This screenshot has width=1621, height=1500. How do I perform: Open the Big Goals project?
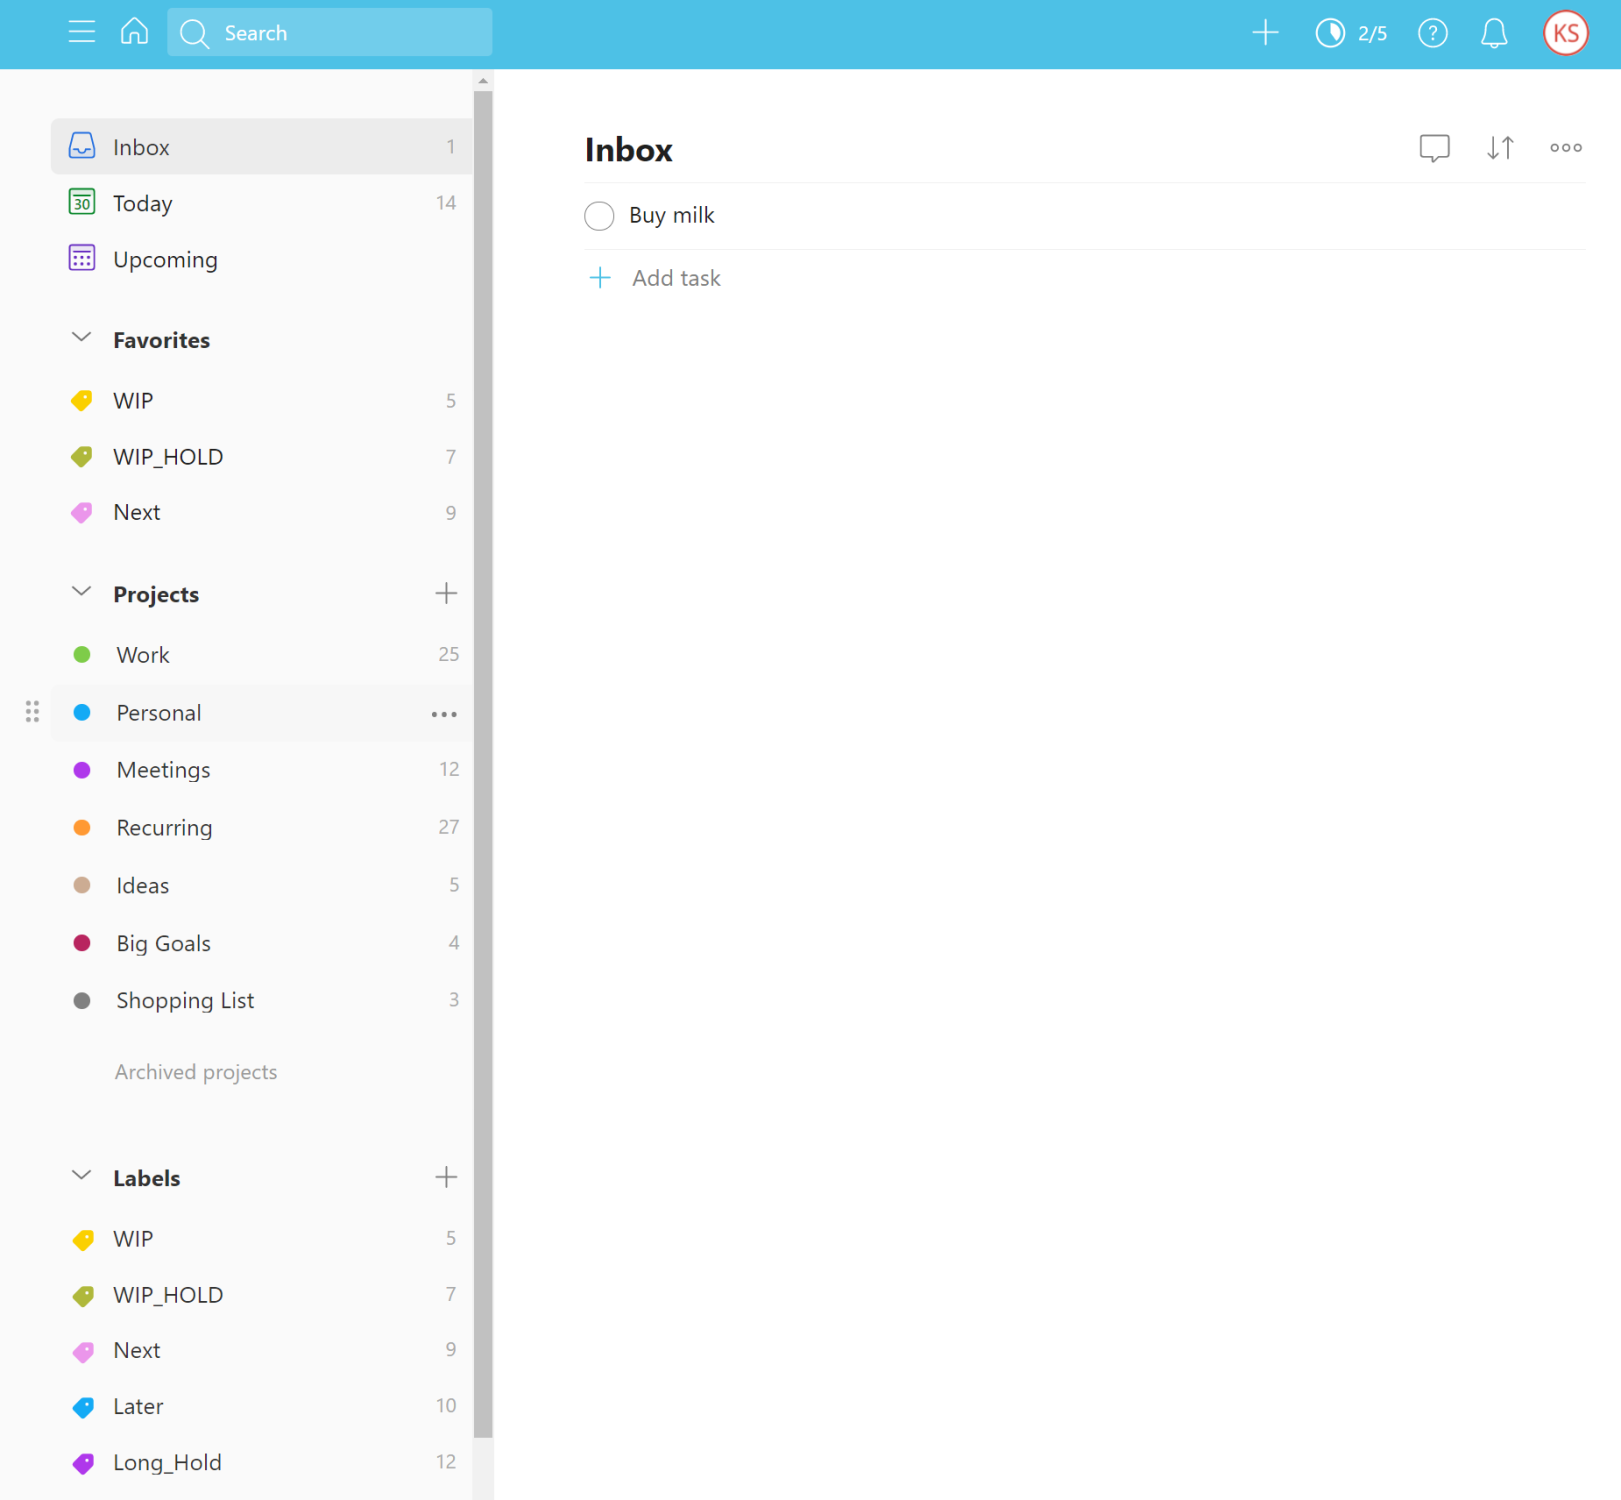coord(261,943)
